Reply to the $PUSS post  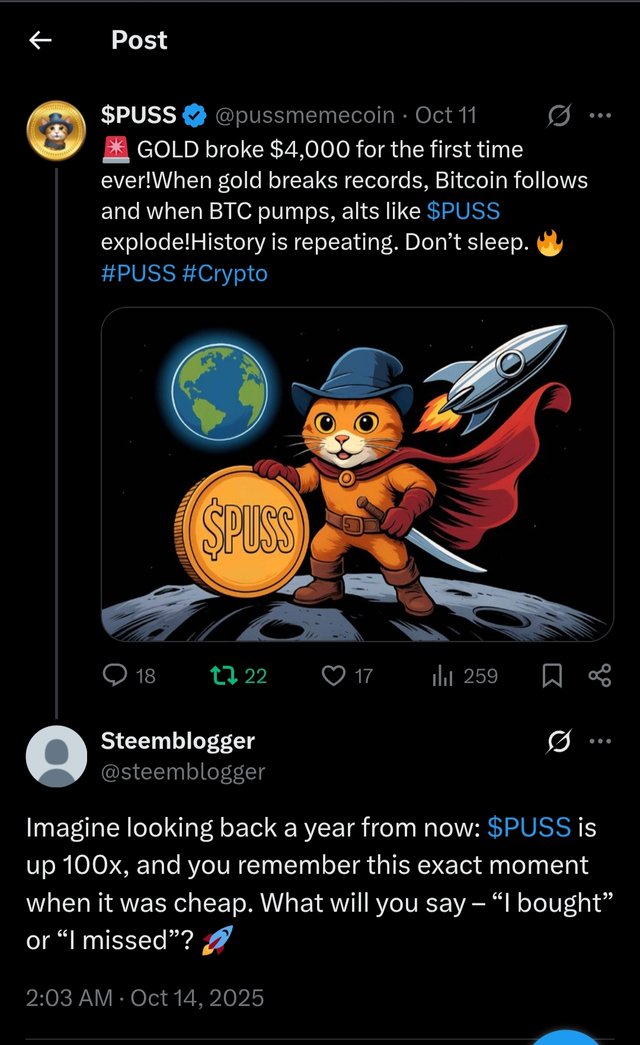(x=116, y=676)
